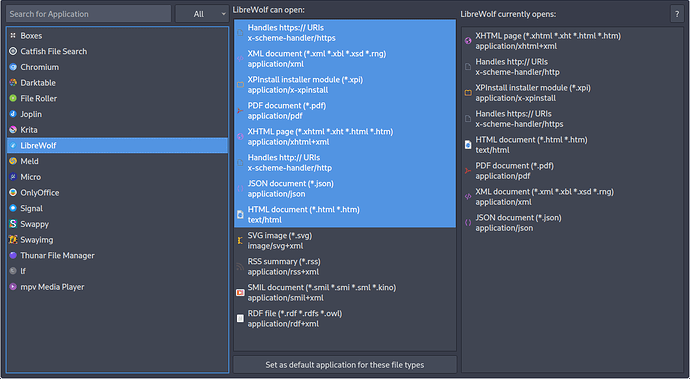Click SVG image file type icon
Image resolution: width=690 pixels, height=379 pixels.
click(240, 240)
